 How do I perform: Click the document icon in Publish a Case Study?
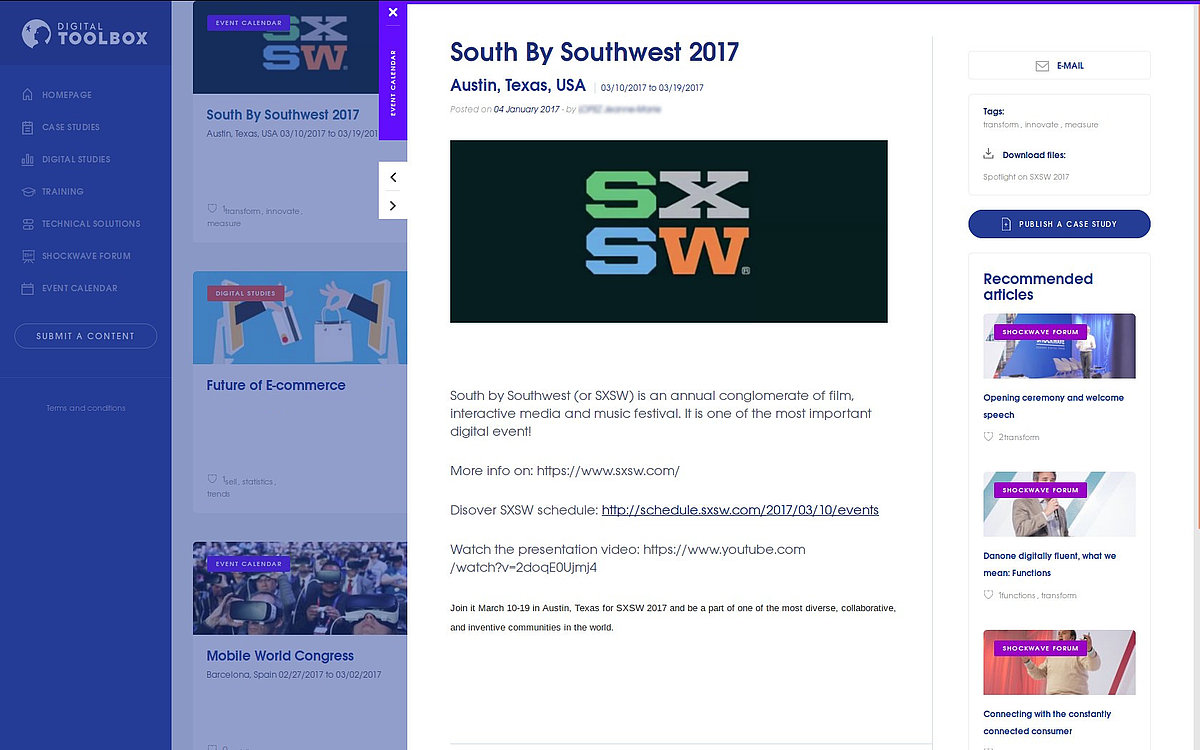point(1006,224)
